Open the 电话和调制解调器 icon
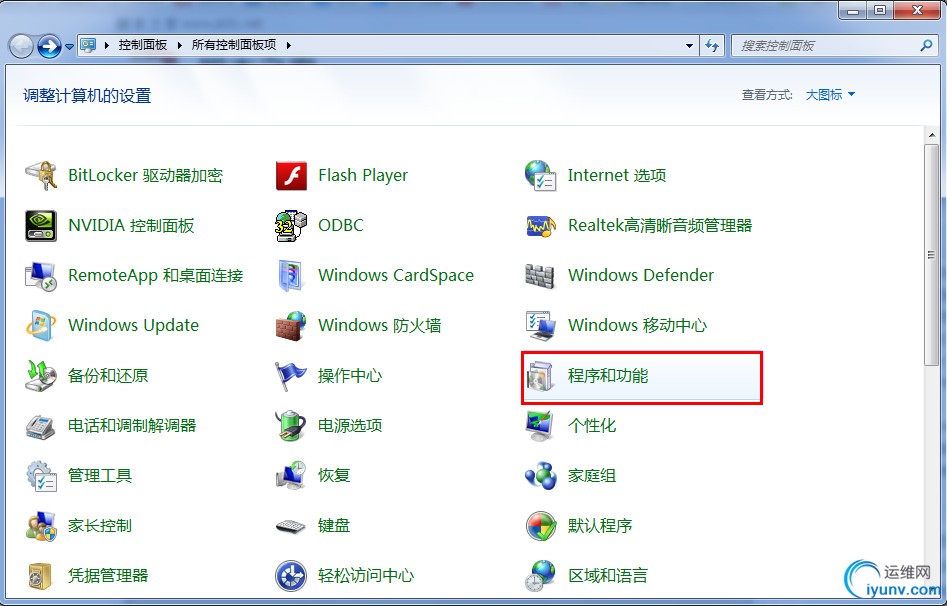The width and height of the screenshot is (947, 606). [x=40, y=426]
